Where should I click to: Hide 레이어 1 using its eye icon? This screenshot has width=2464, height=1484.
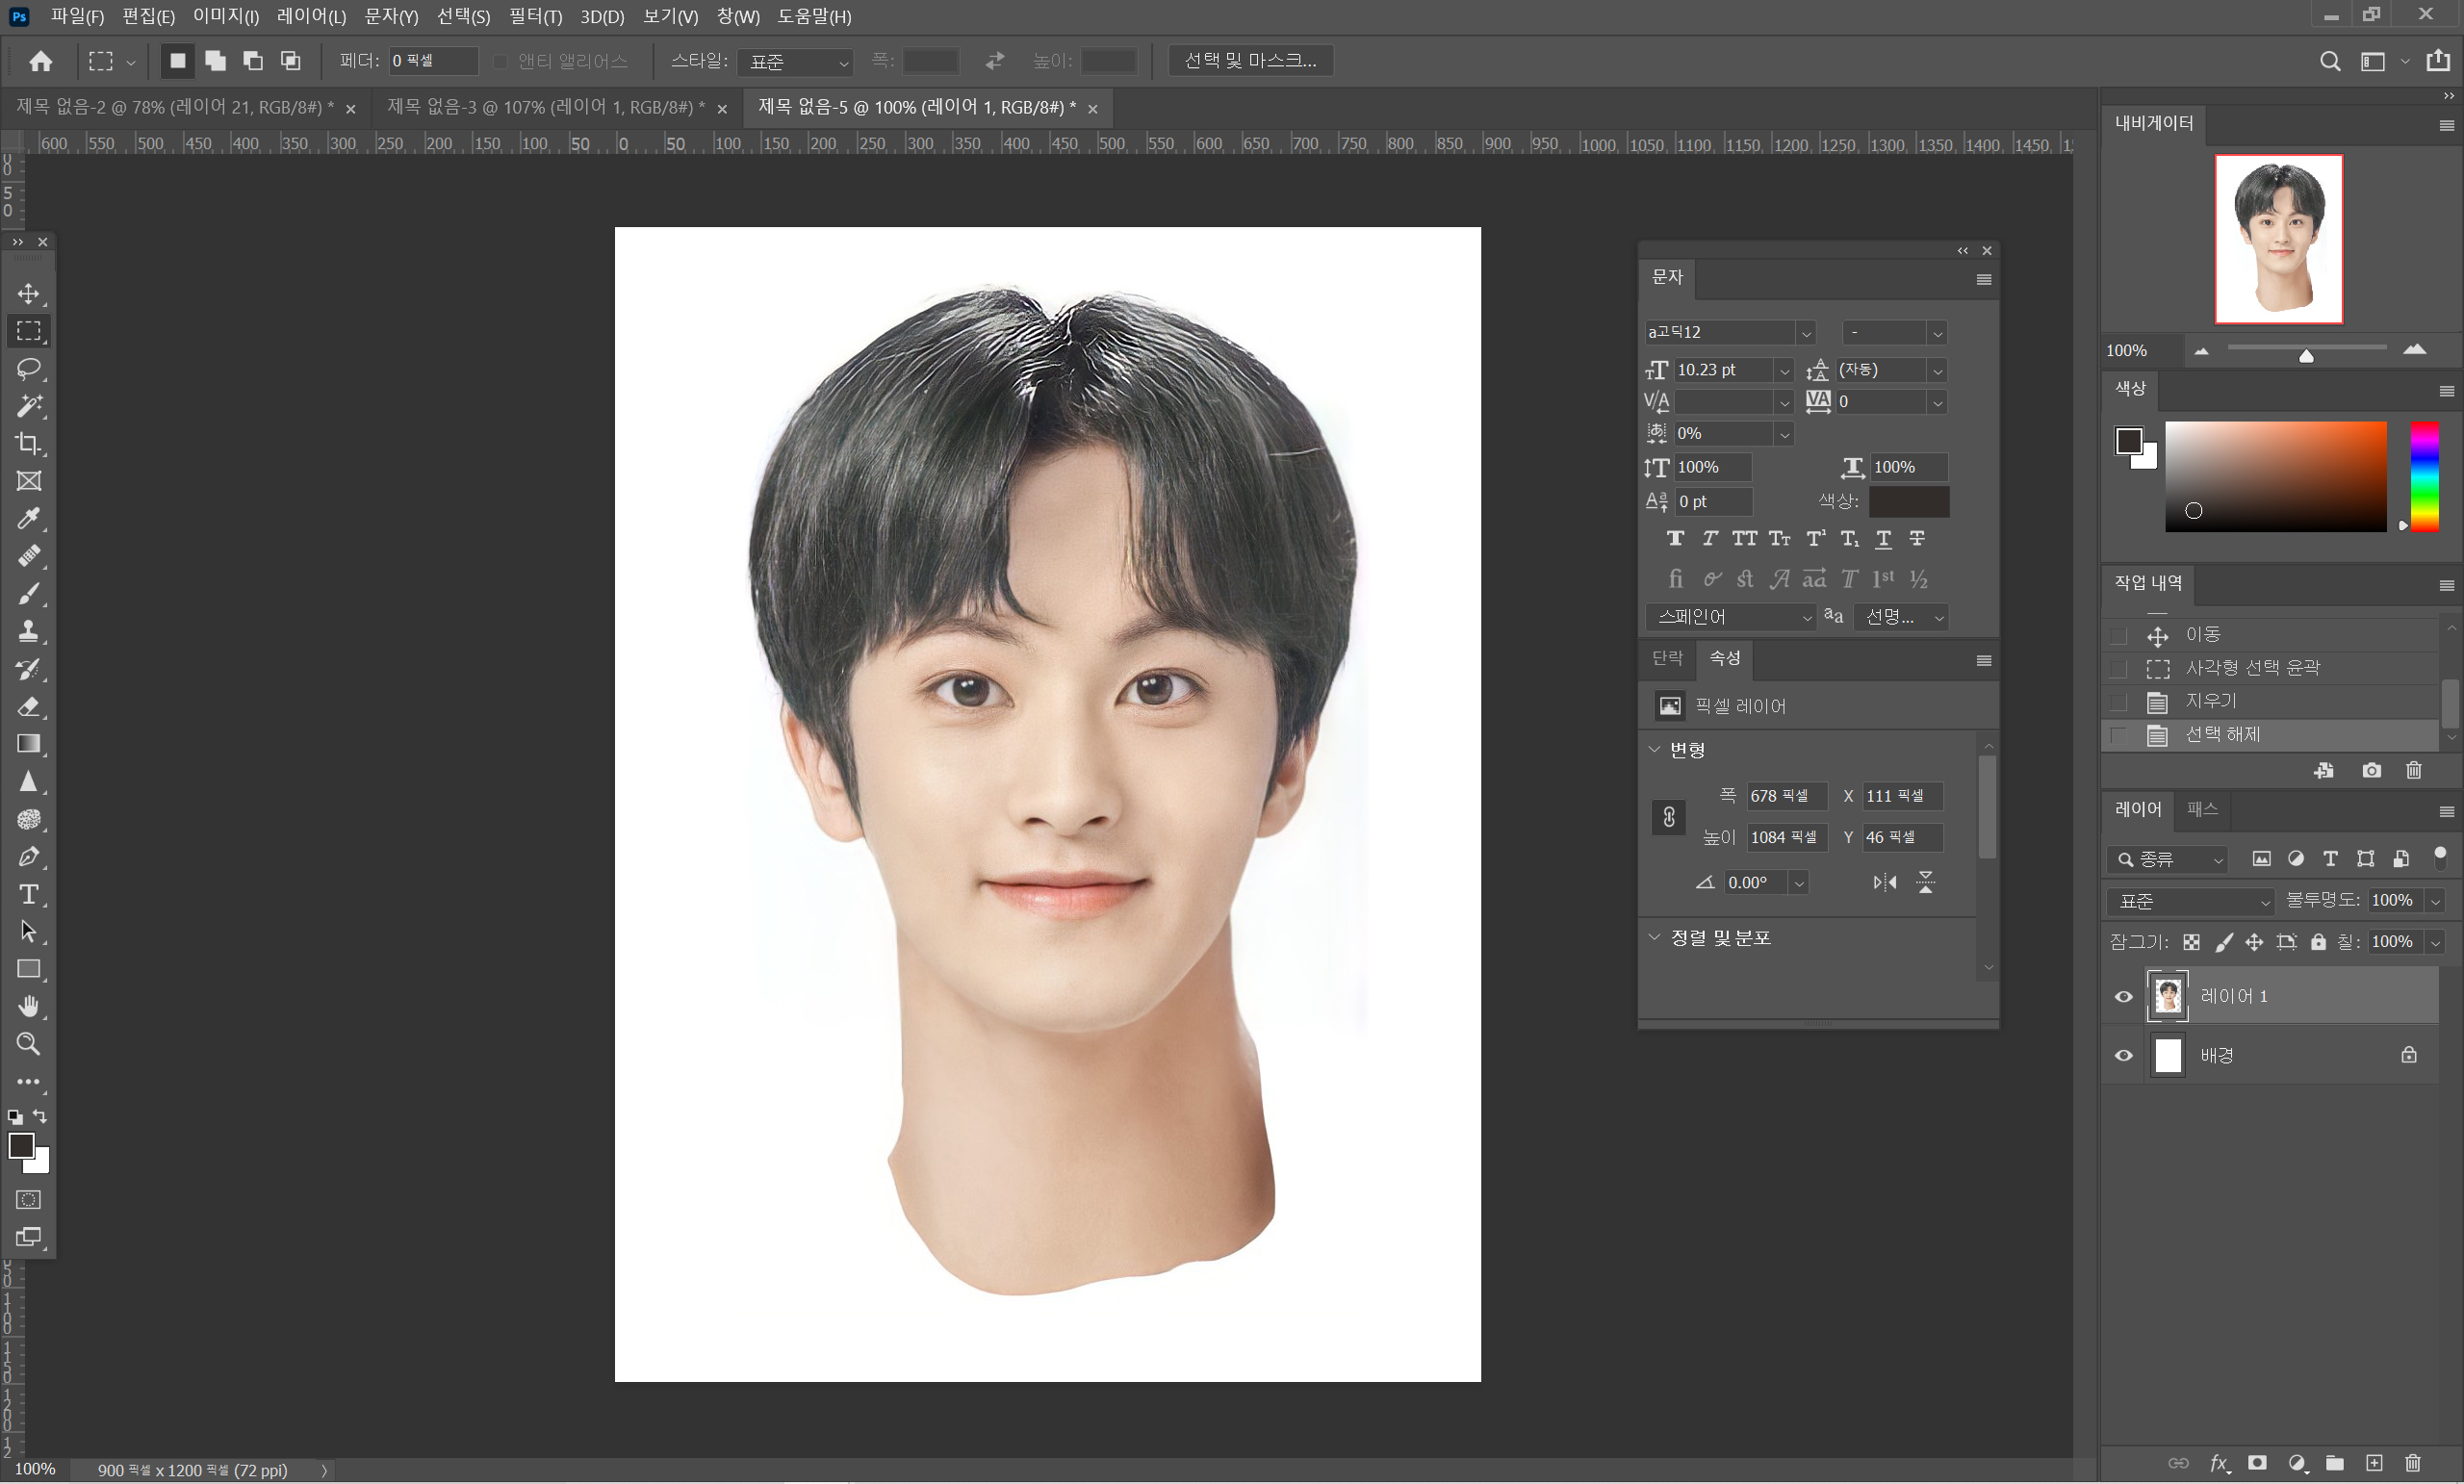pos(2123,997)
